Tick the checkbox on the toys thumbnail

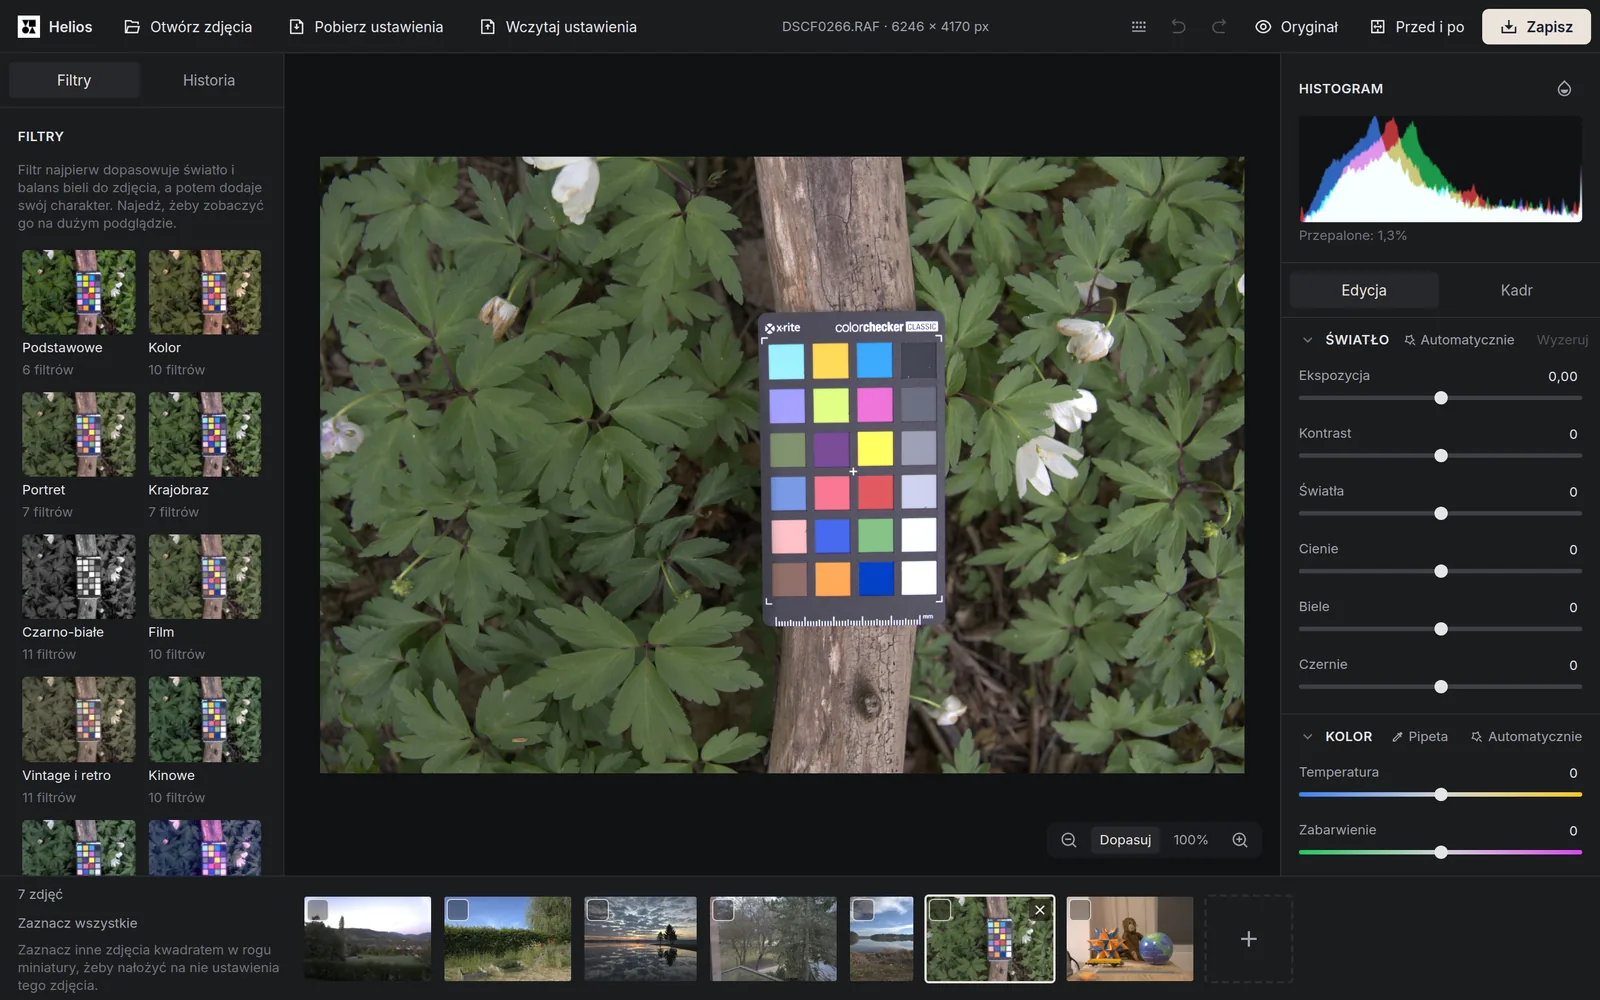(1080, 909)
